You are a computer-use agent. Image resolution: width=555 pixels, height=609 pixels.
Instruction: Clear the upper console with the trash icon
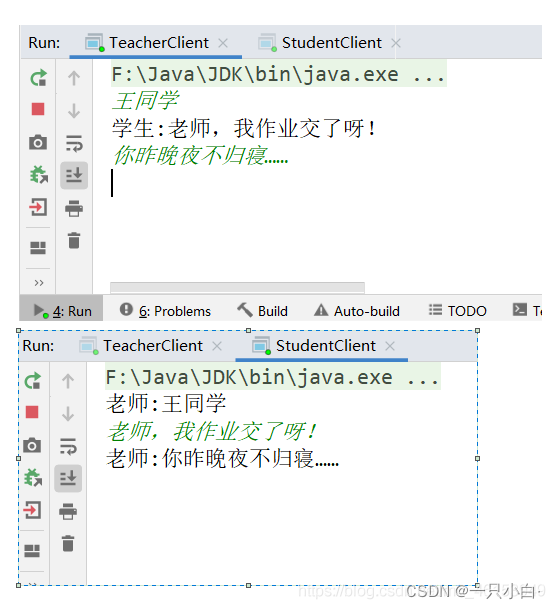(x=74, y=240)
